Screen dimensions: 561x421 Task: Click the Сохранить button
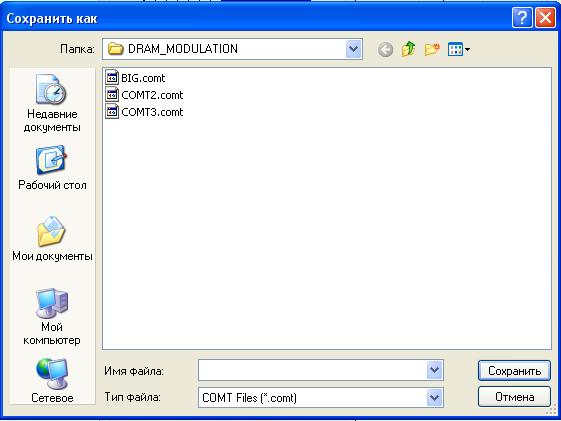coord(514,371)
